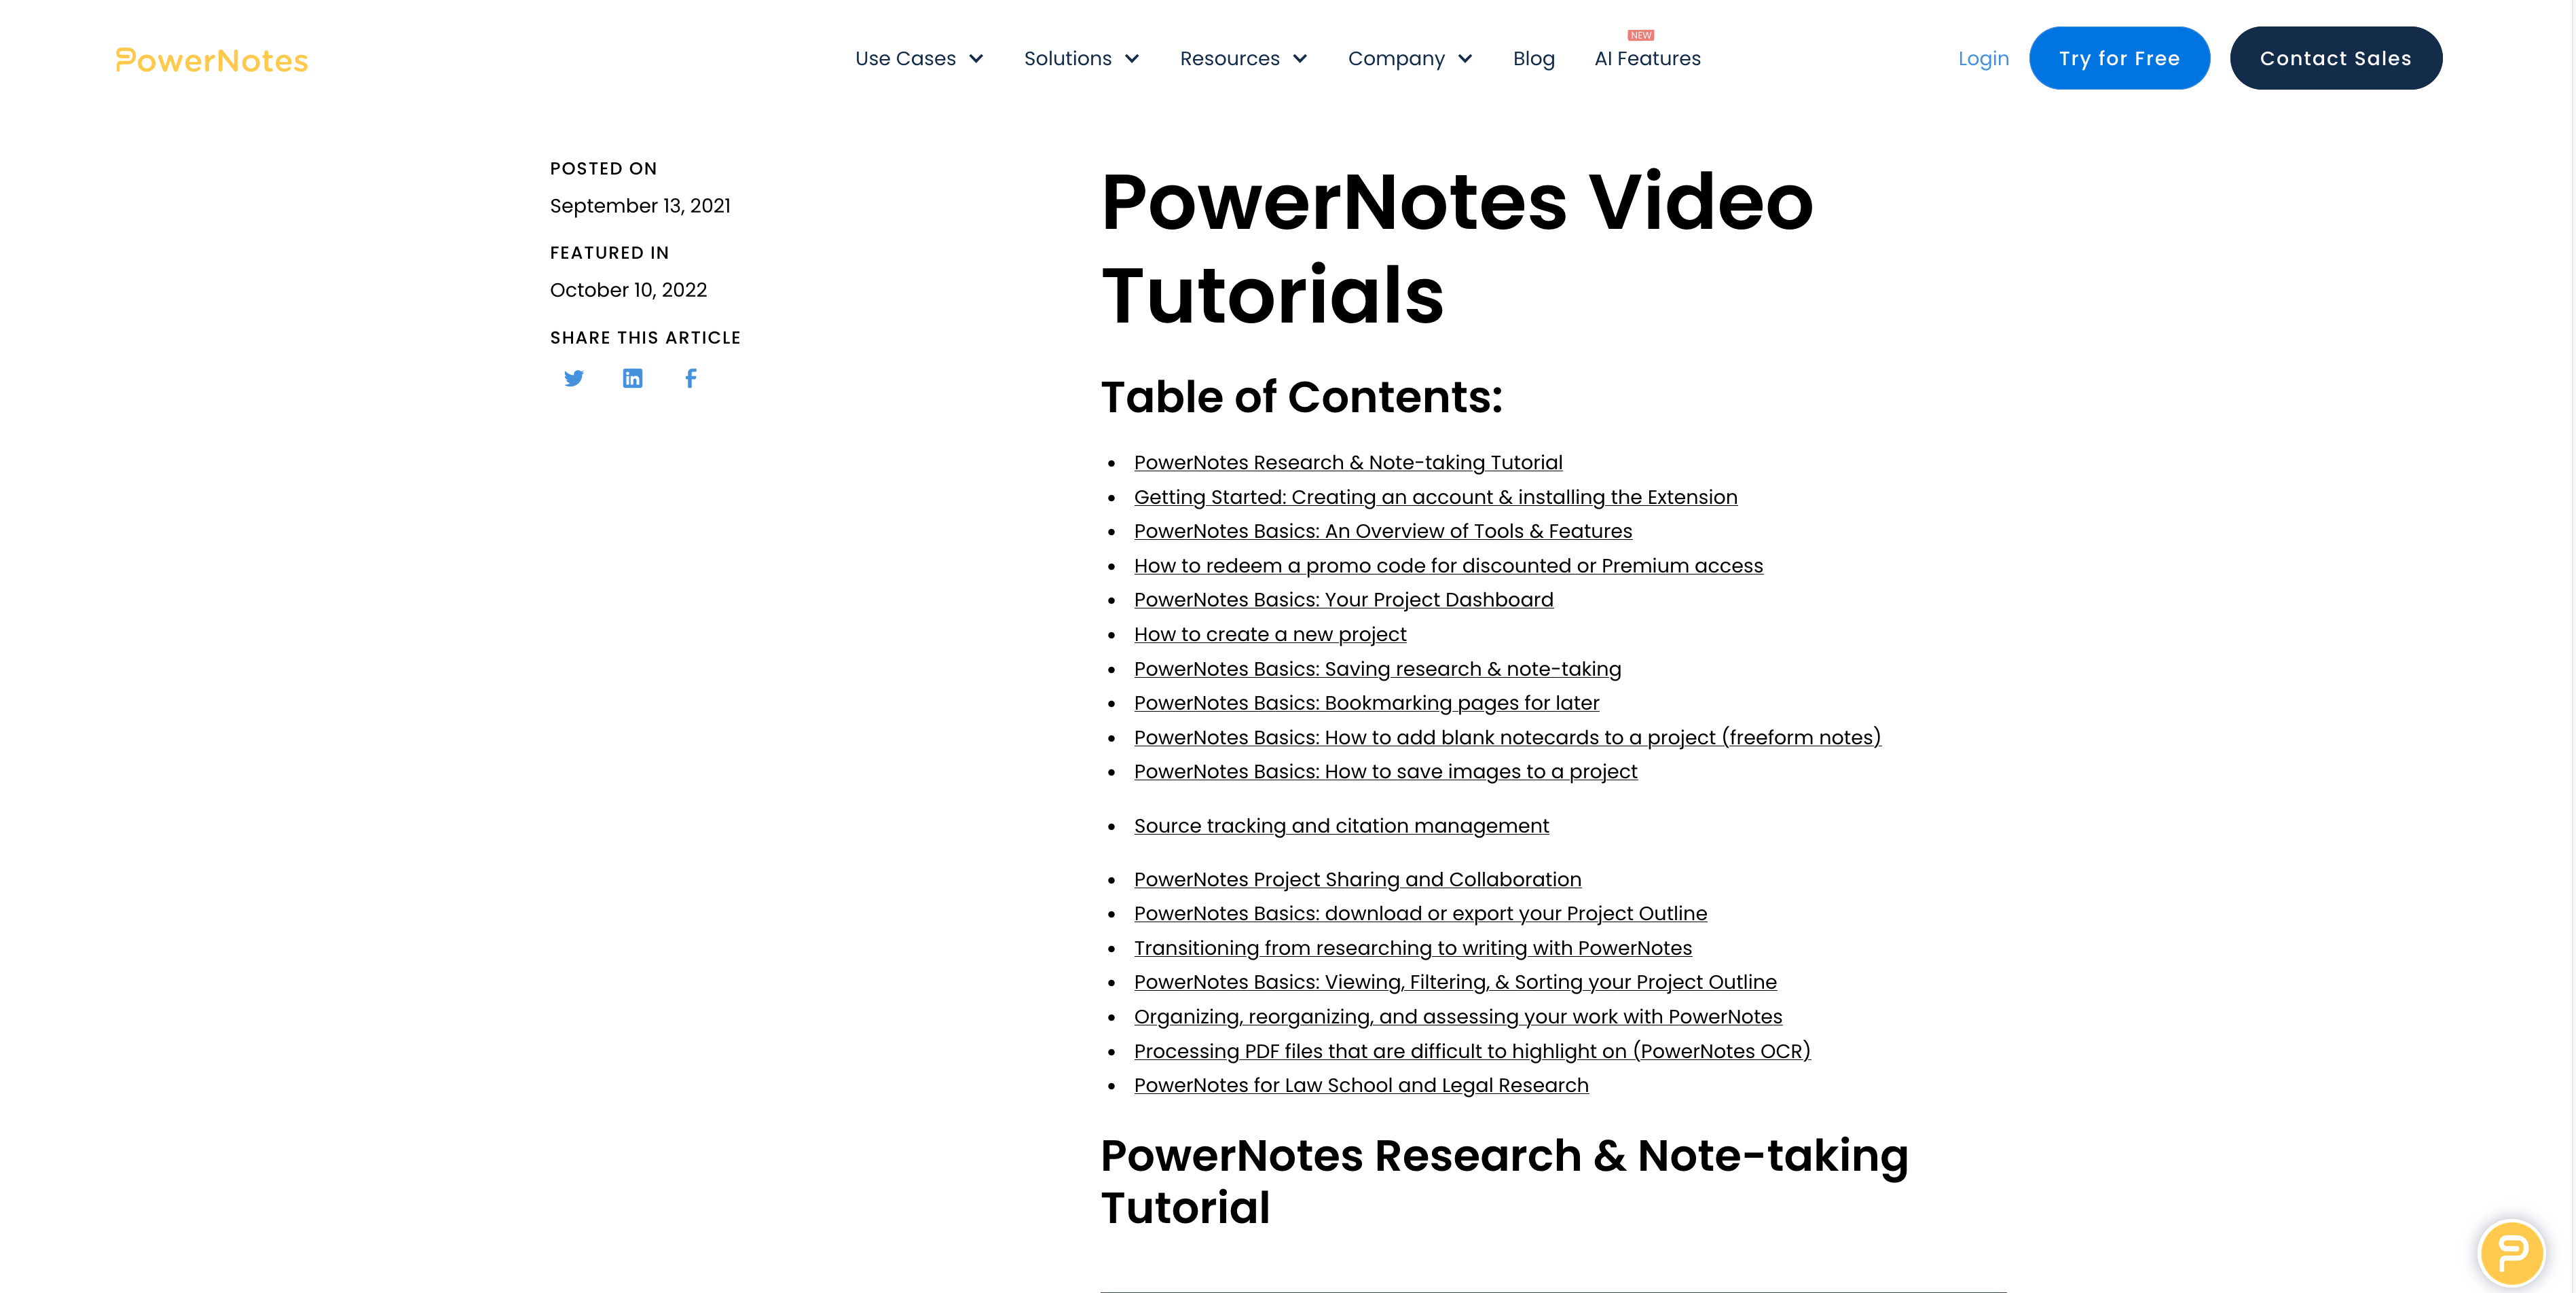Click the Twitter share icon
2576x1293 pixels.
tap(574, 378)
